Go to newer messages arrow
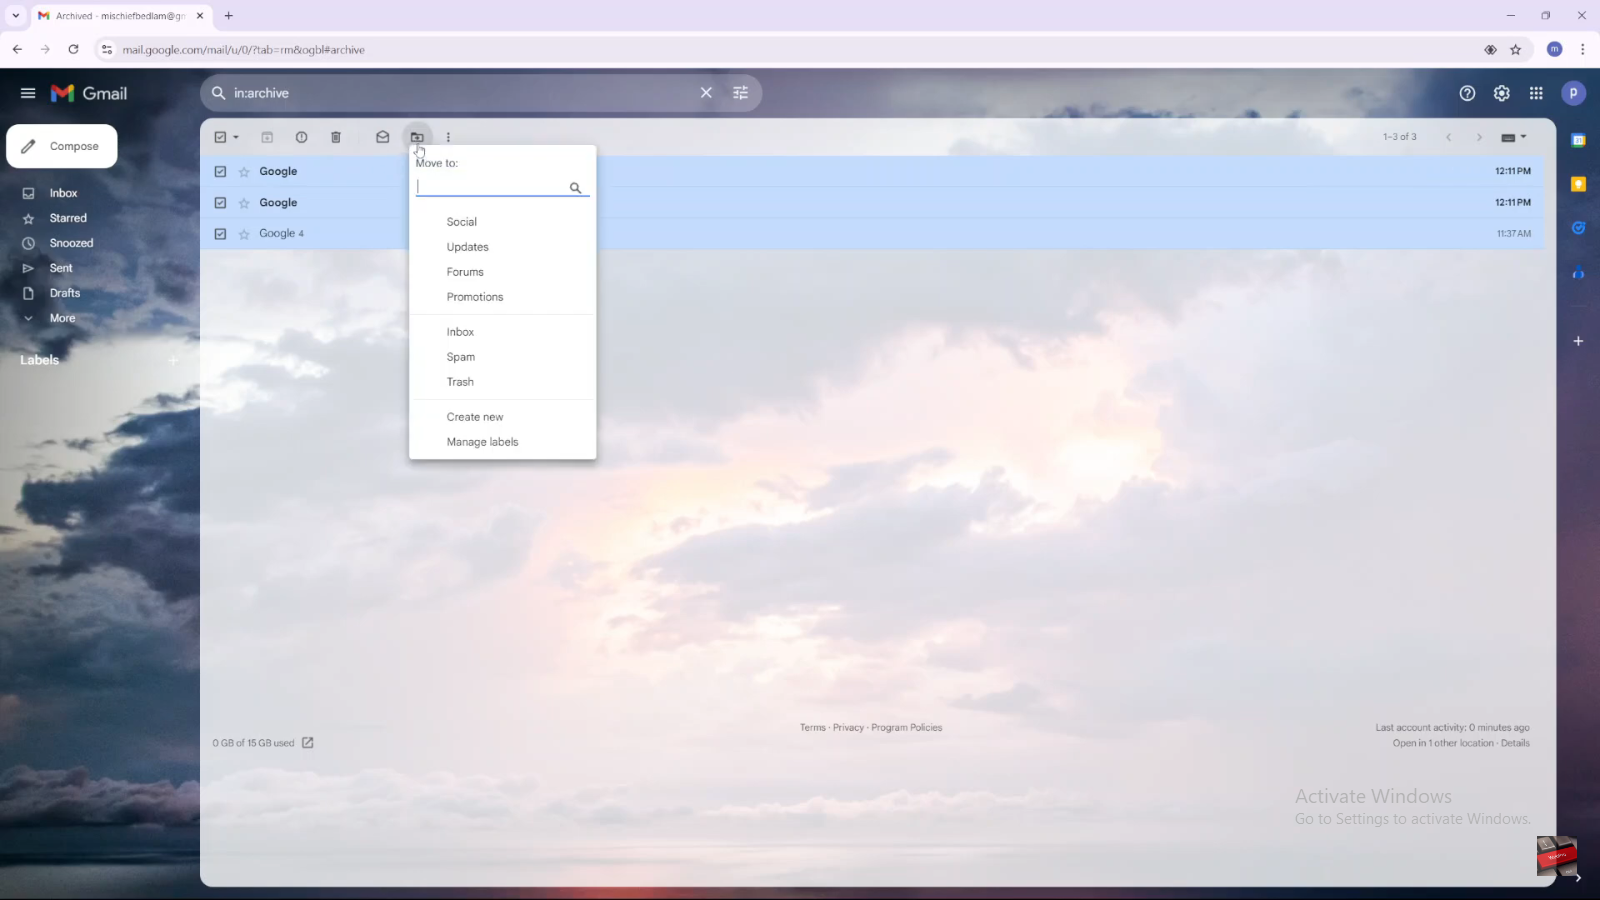 pos(1448,137)
